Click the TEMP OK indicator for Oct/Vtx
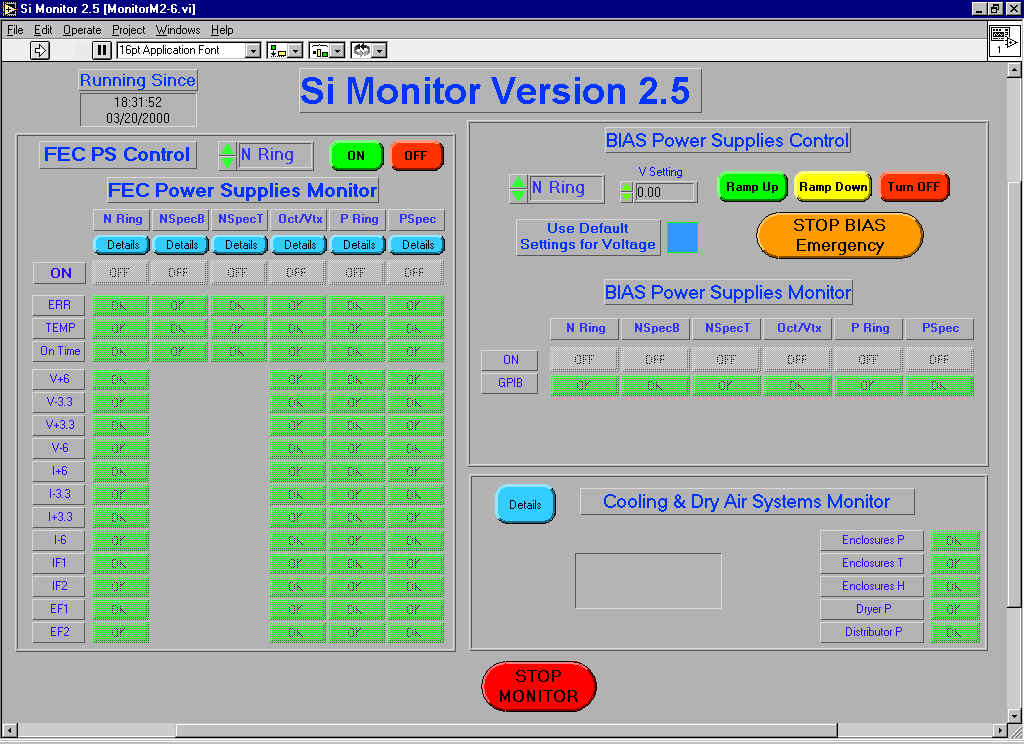This screenshot has height=744, width=1024. pyautogui.click(x=297, y=328)
